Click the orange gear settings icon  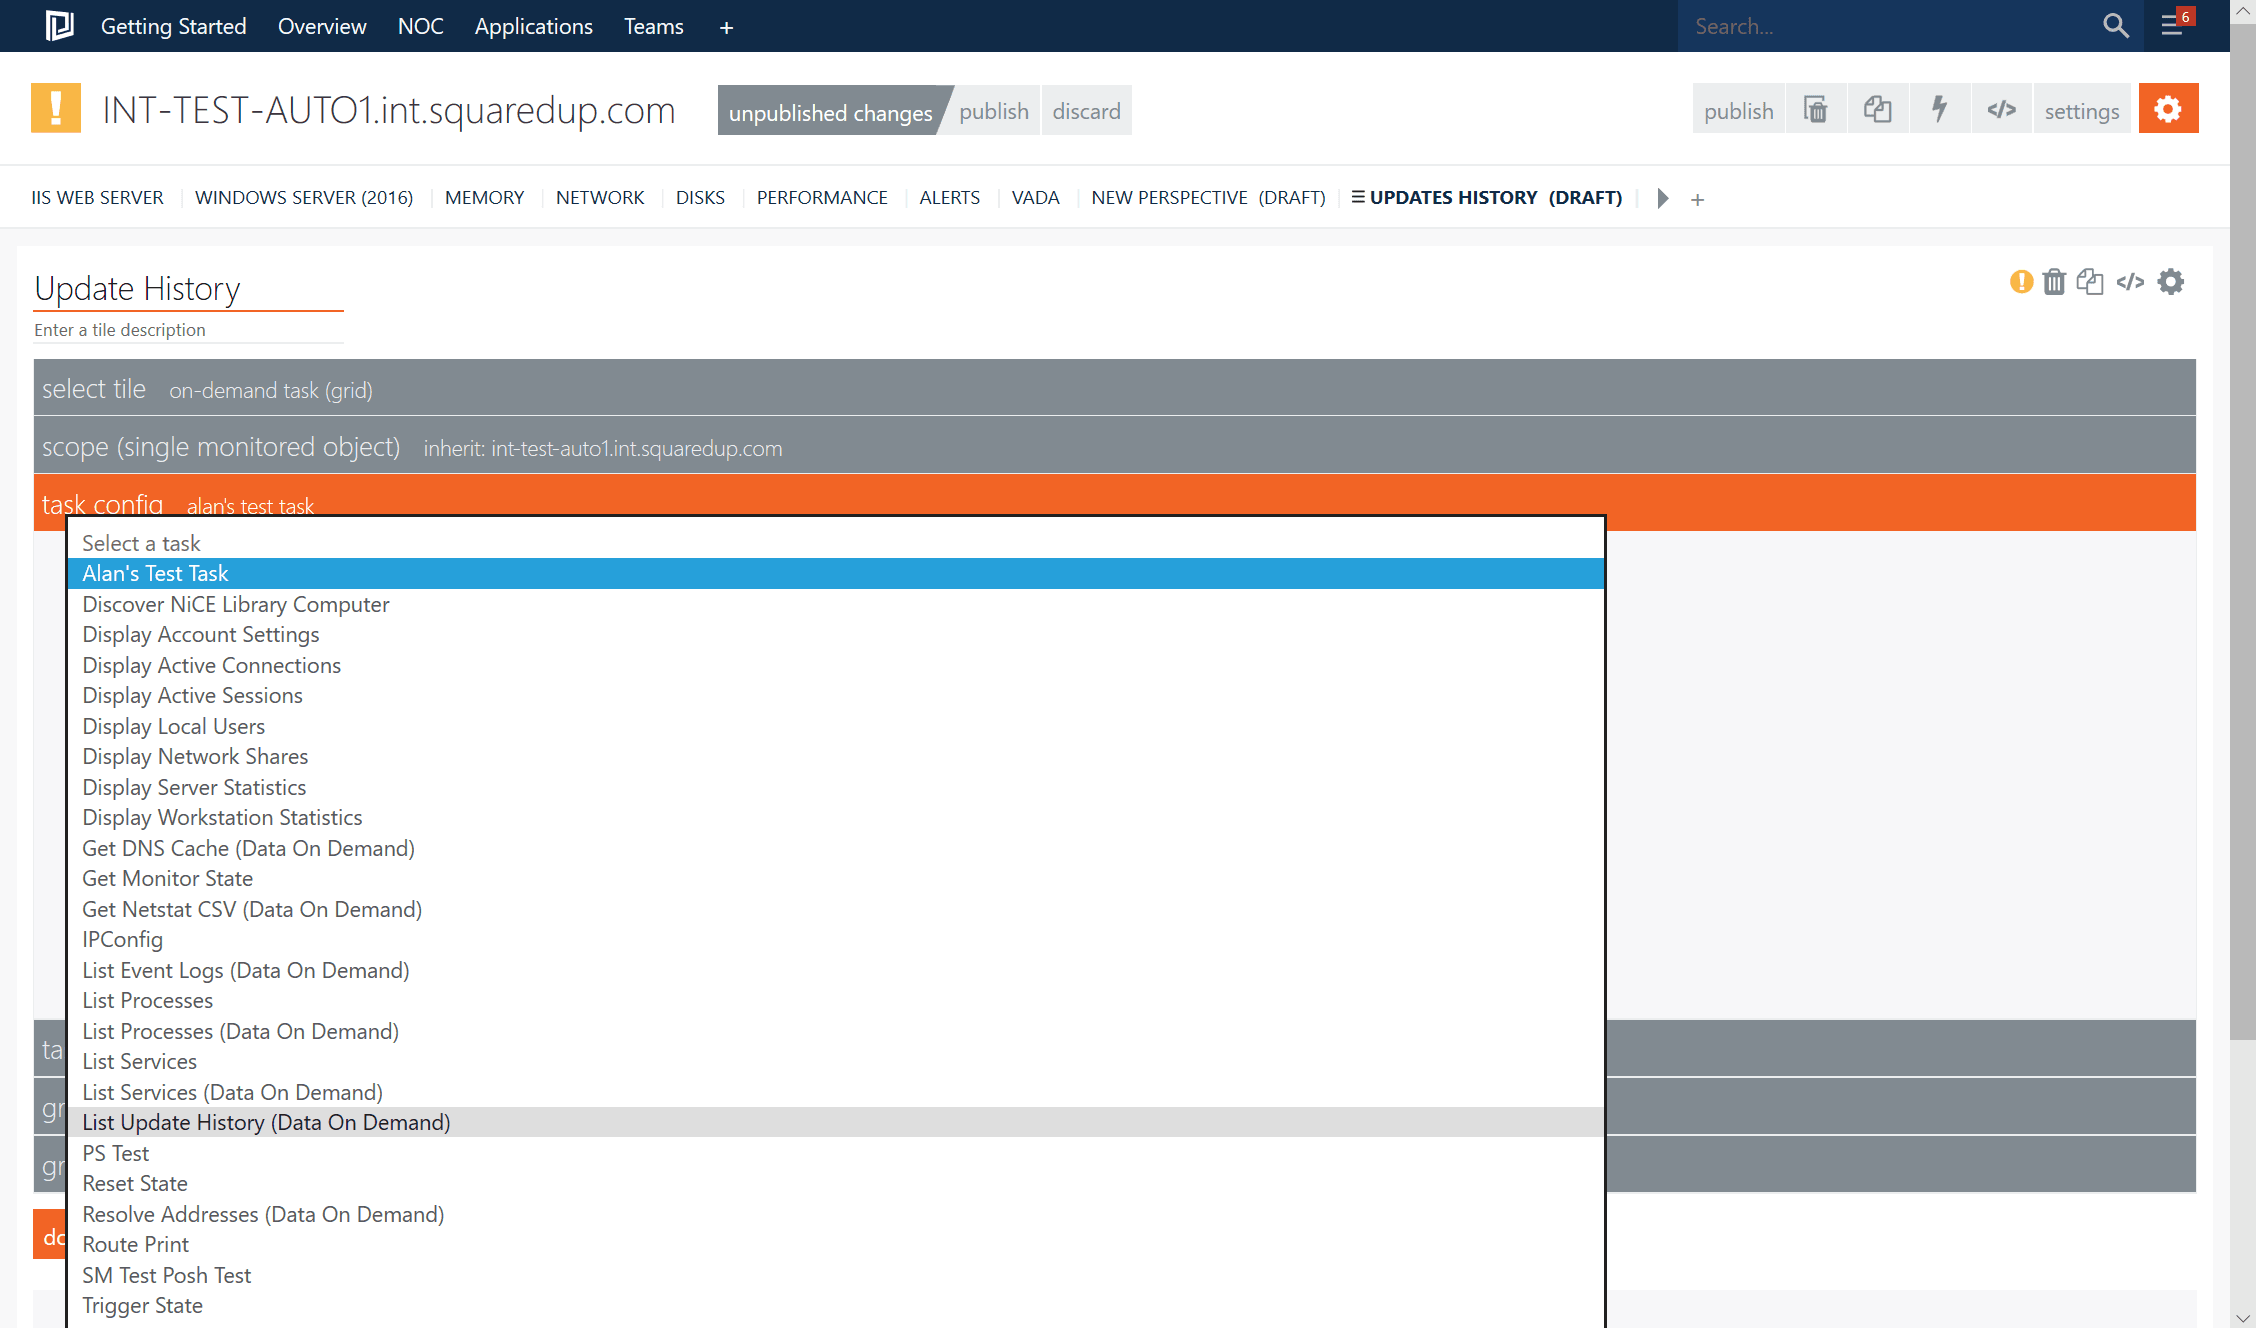2168,109
